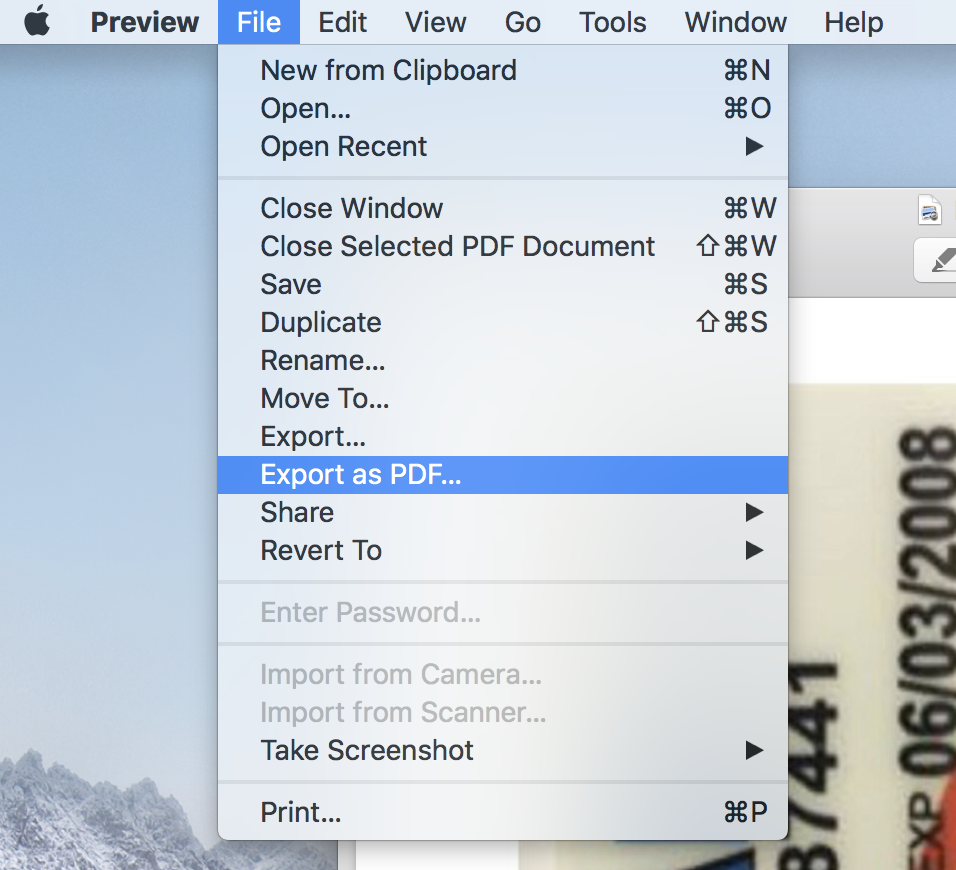This screenshot has height=870, width=956.
Task: Open the Tools menu
Action: [x=612, y=22]
